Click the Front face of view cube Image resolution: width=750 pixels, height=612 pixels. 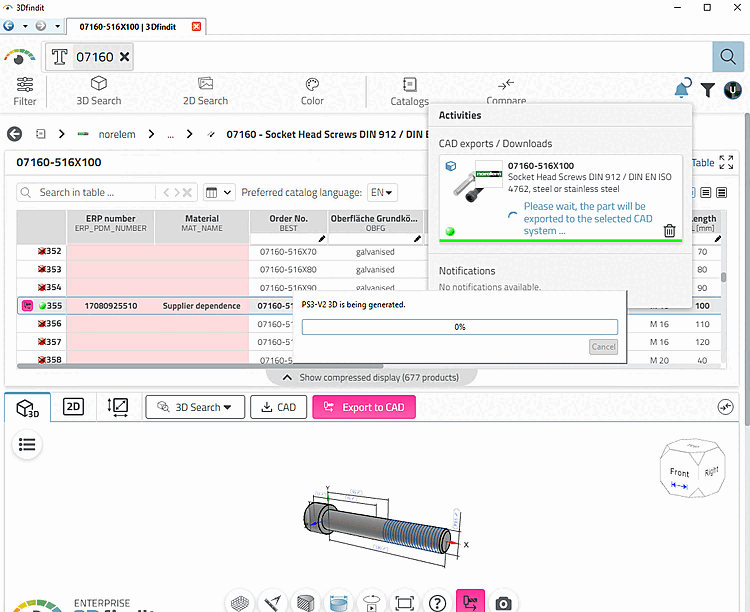click(x=679, y=473)
